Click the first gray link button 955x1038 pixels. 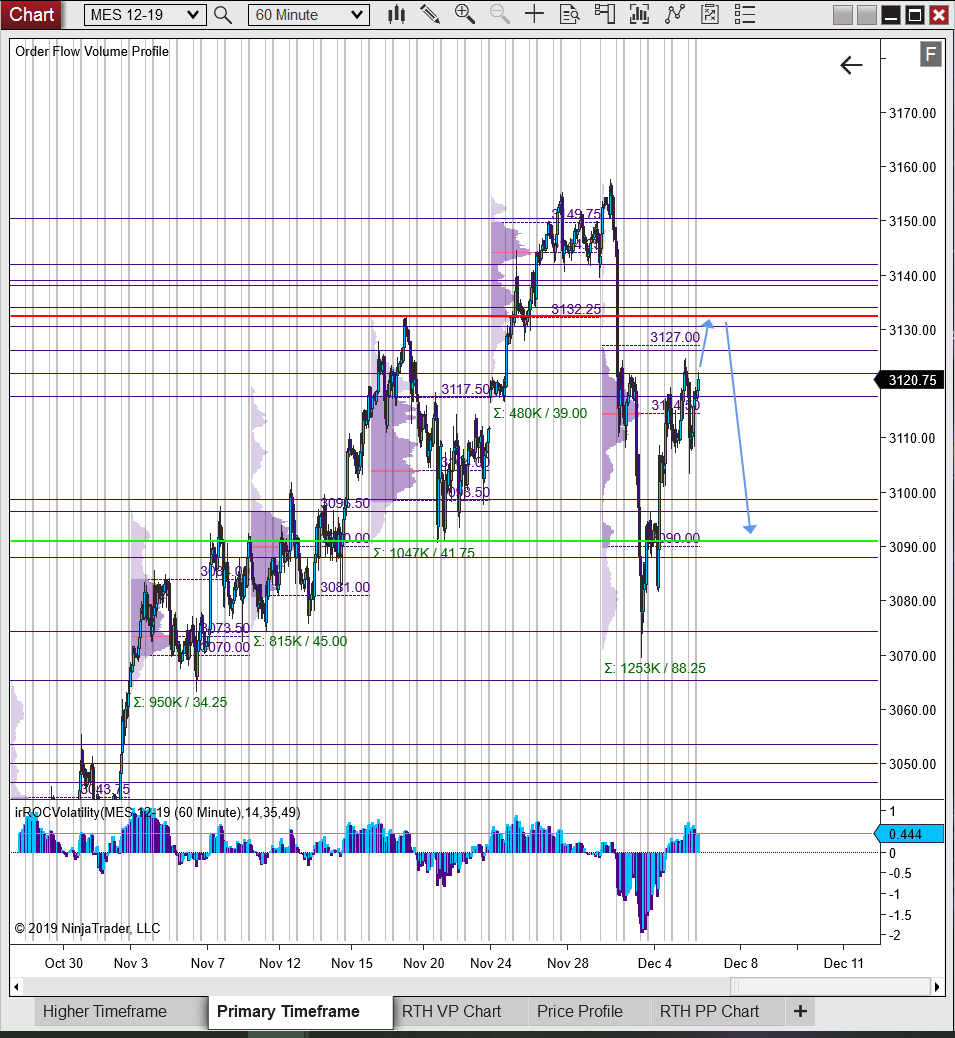pos(842,15)
